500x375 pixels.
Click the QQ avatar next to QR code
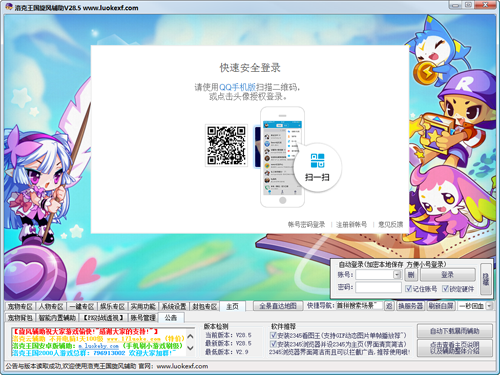[257, 147]
